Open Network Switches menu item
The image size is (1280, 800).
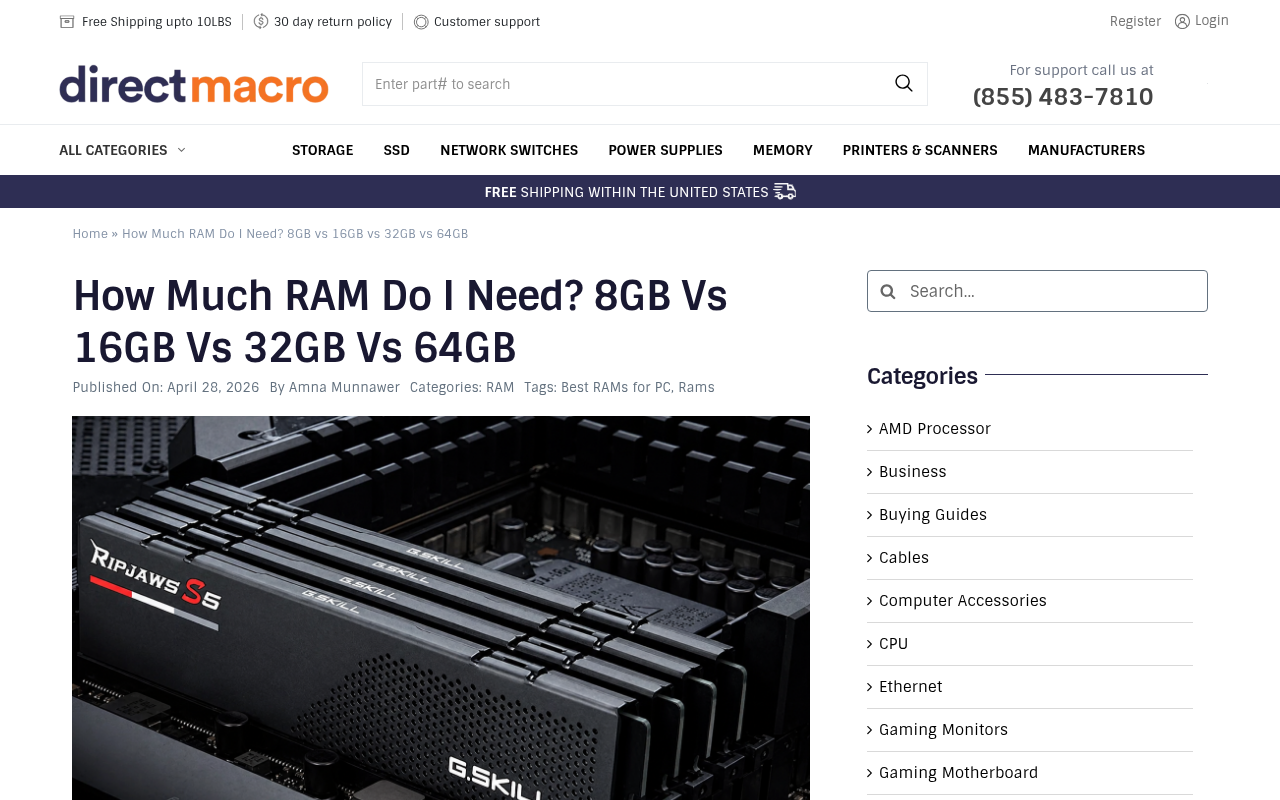click(x=509, y=150)
